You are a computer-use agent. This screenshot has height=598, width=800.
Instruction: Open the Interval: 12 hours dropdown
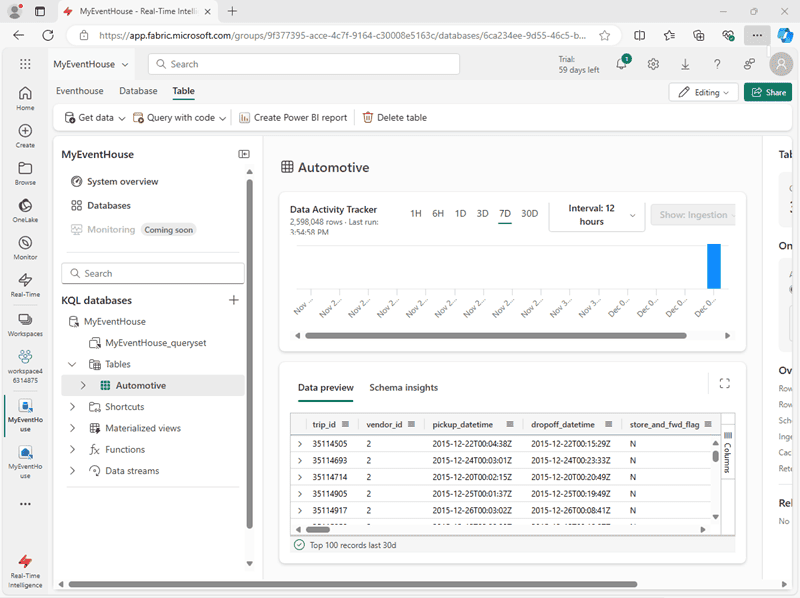click(597, 214)
